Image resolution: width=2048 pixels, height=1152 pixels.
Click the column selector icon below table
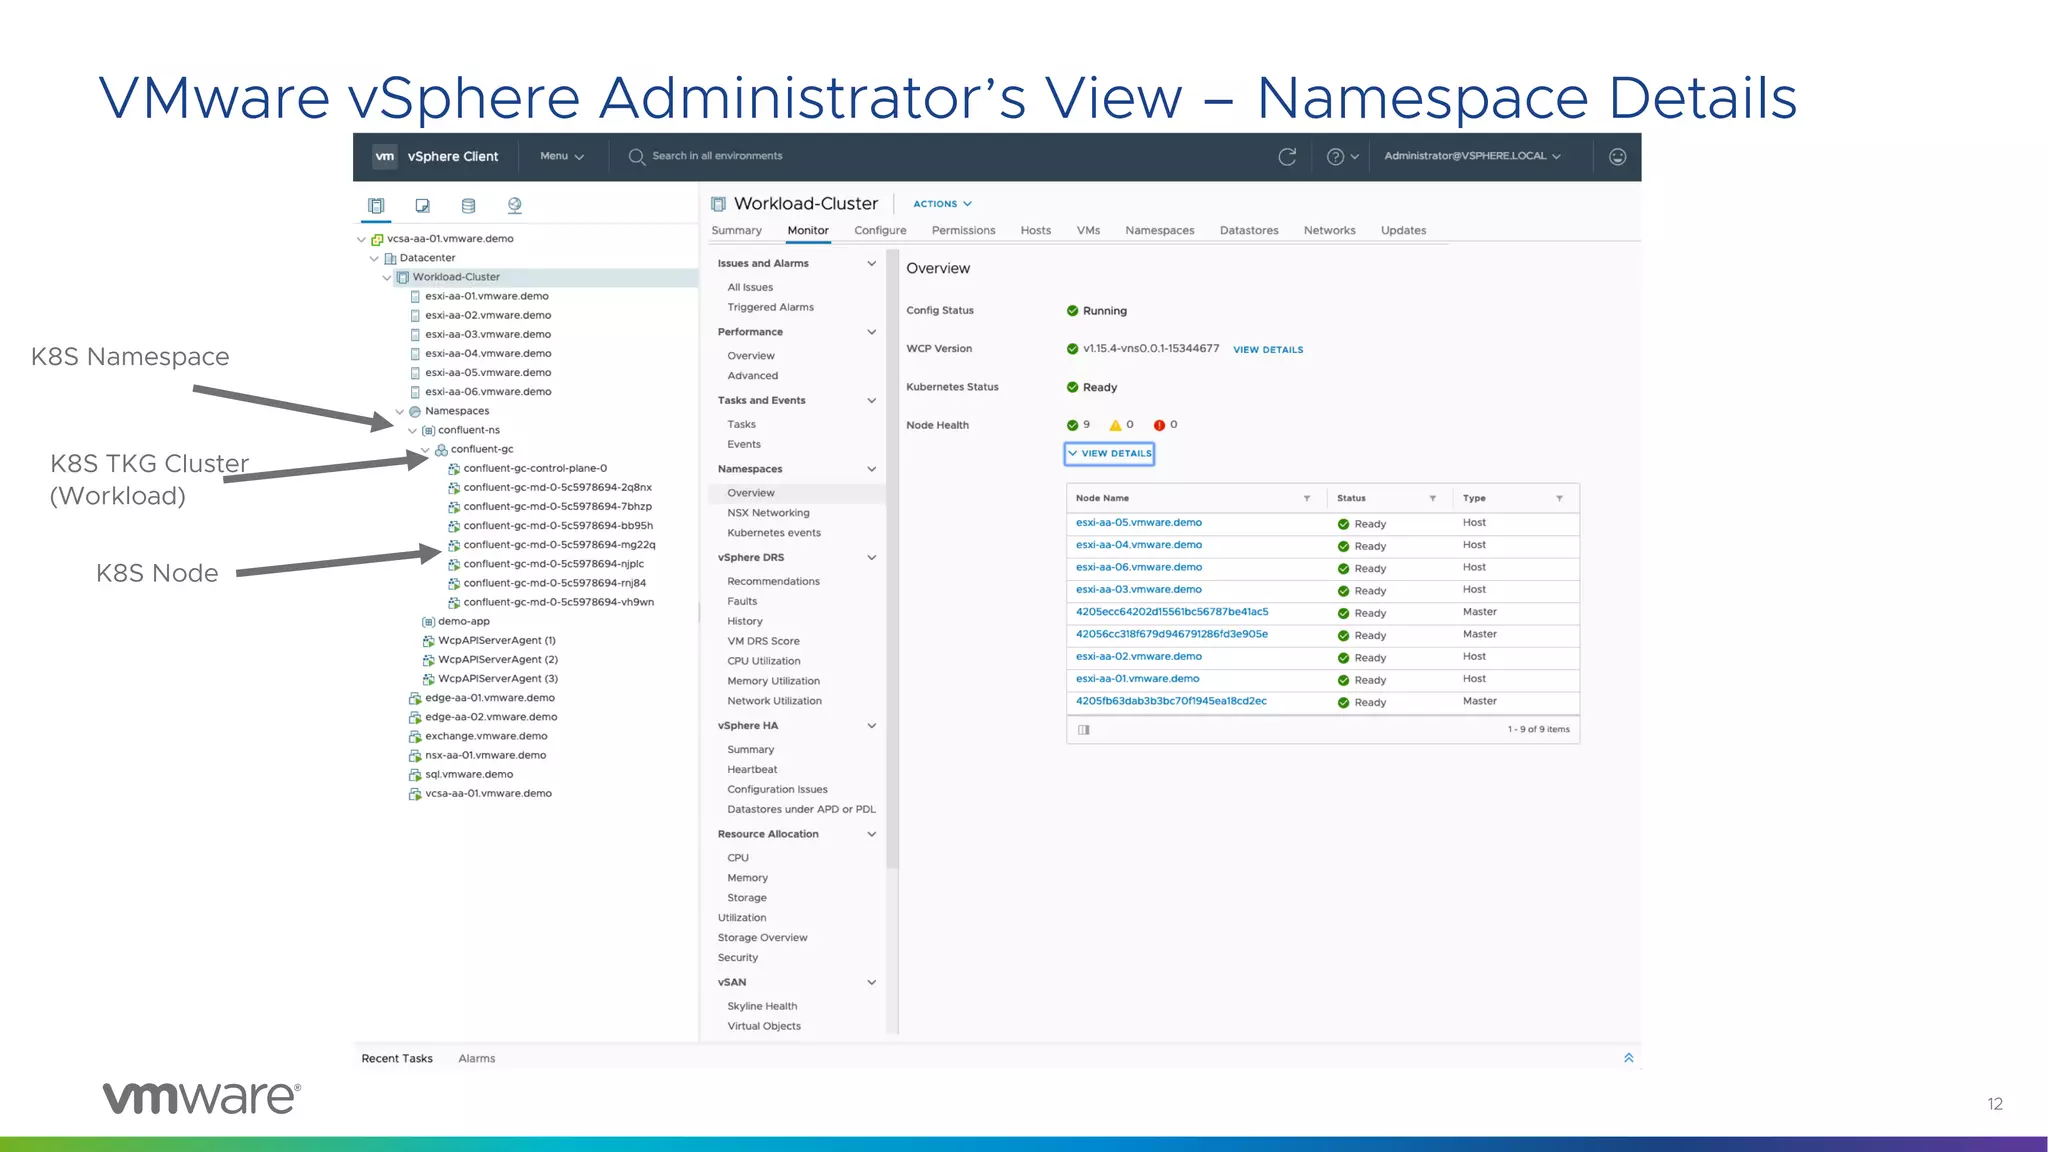1083,730
